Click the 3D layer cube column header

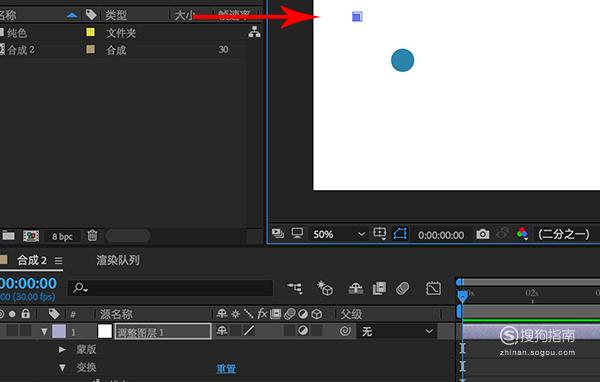[x=316, y=314]
